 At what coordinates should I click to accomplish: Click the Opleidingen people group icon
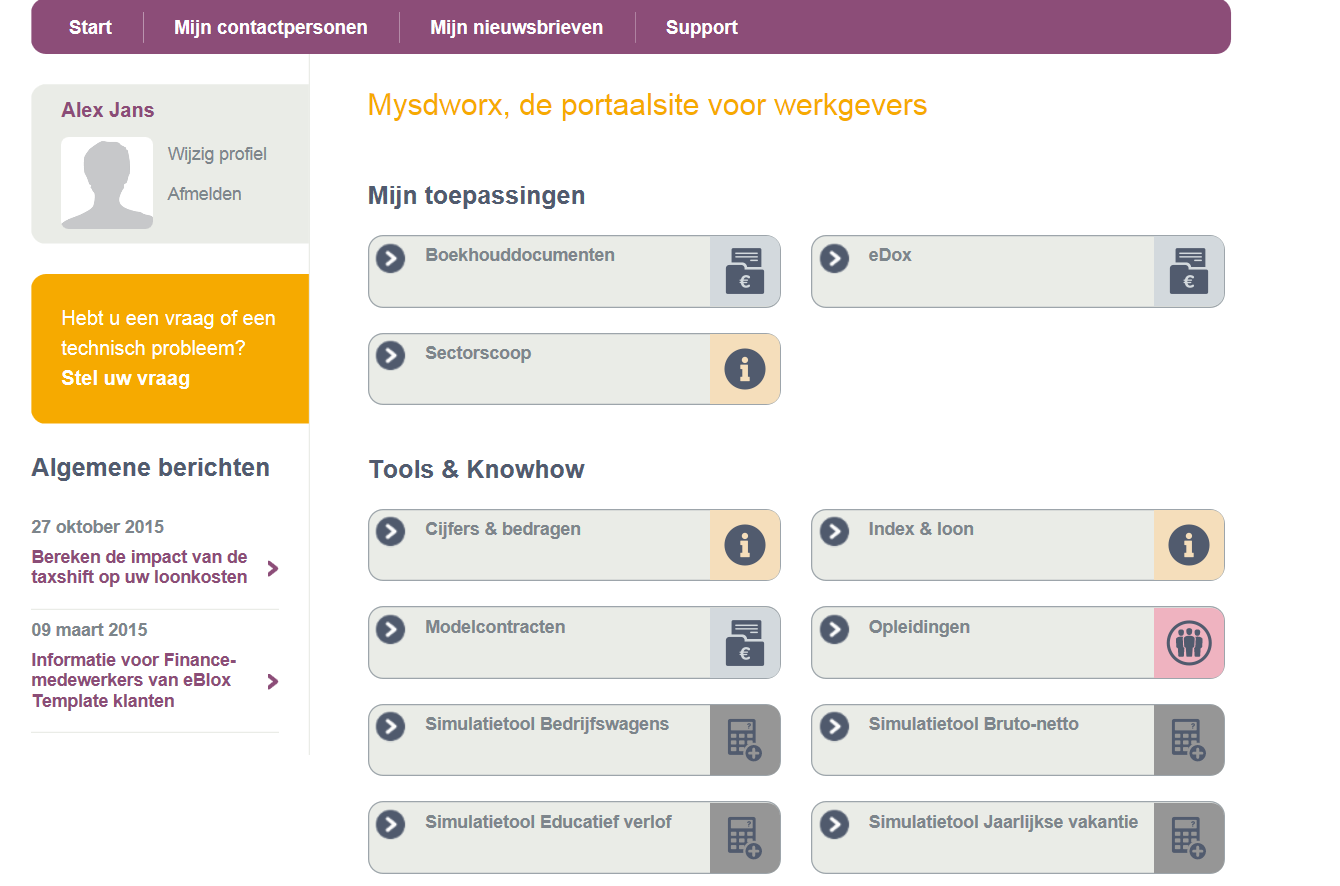click(x=1189, y=642)
